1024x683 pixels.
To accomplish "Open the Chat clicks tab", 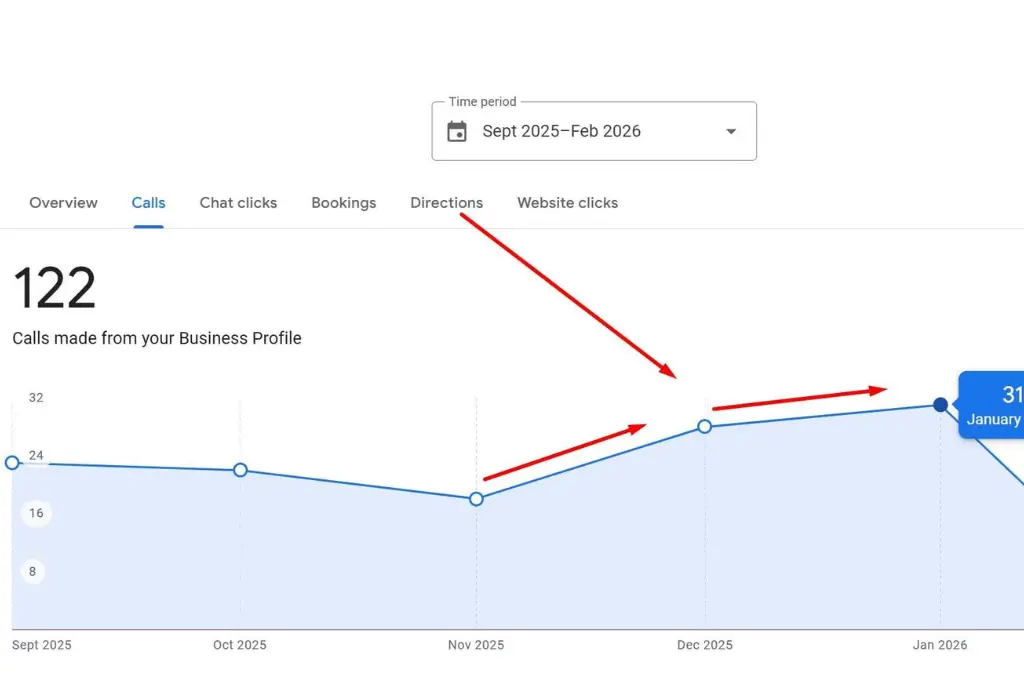I will tap(238, 203).
